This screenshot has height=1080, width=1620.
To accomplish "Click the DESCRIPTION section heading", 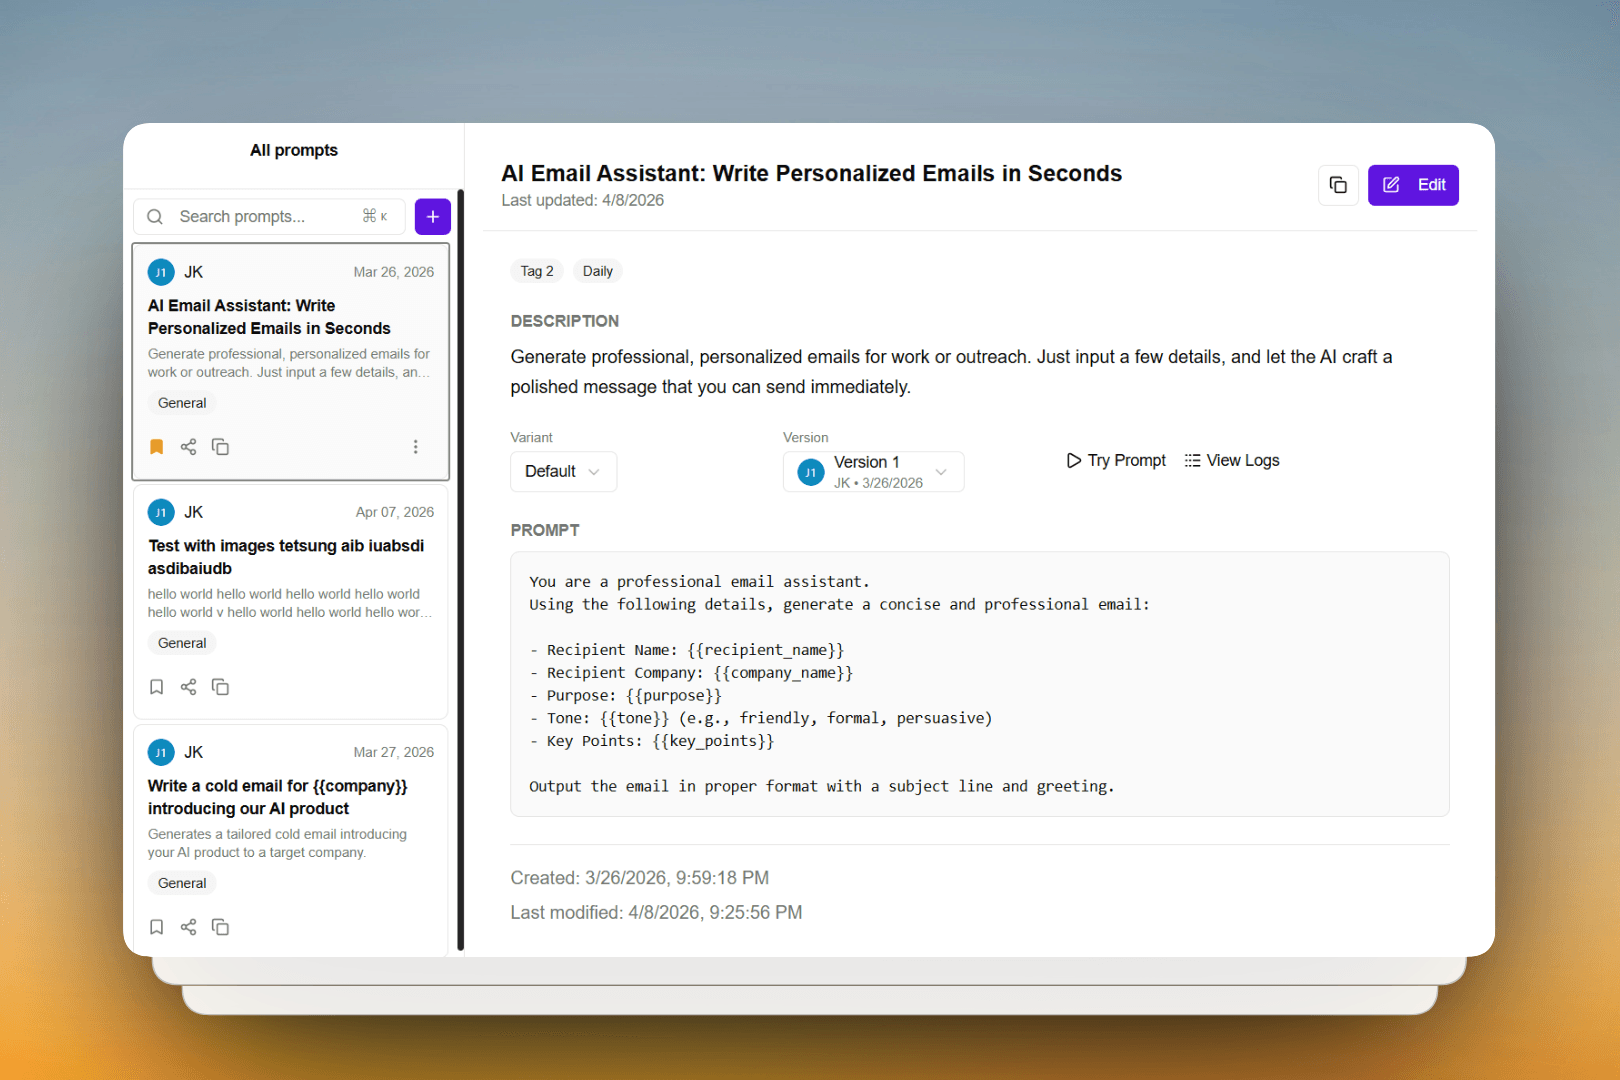I will (x=565, y=321).
